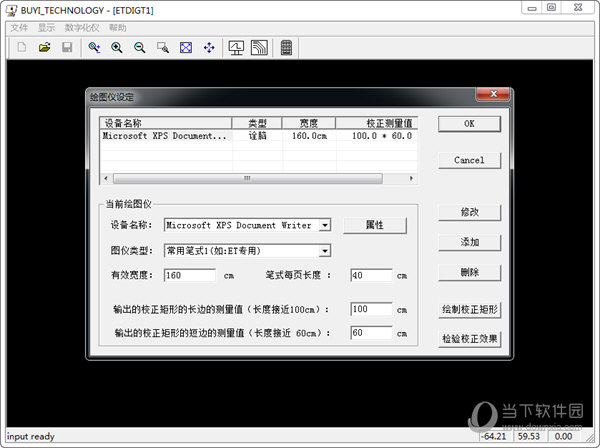600x448 pixels.
Task: Click the 删除 button
Action: click(x=469, y=273)
